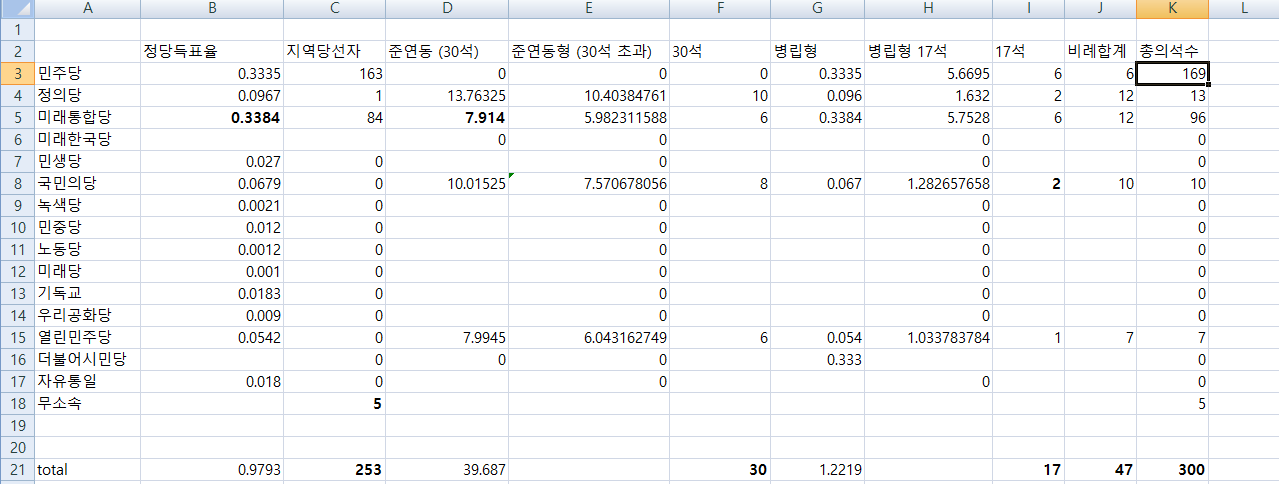Viewport: 1279px width, 484px height.
Task: Select the 녹색당 party cell
Action: click(87, 206)
